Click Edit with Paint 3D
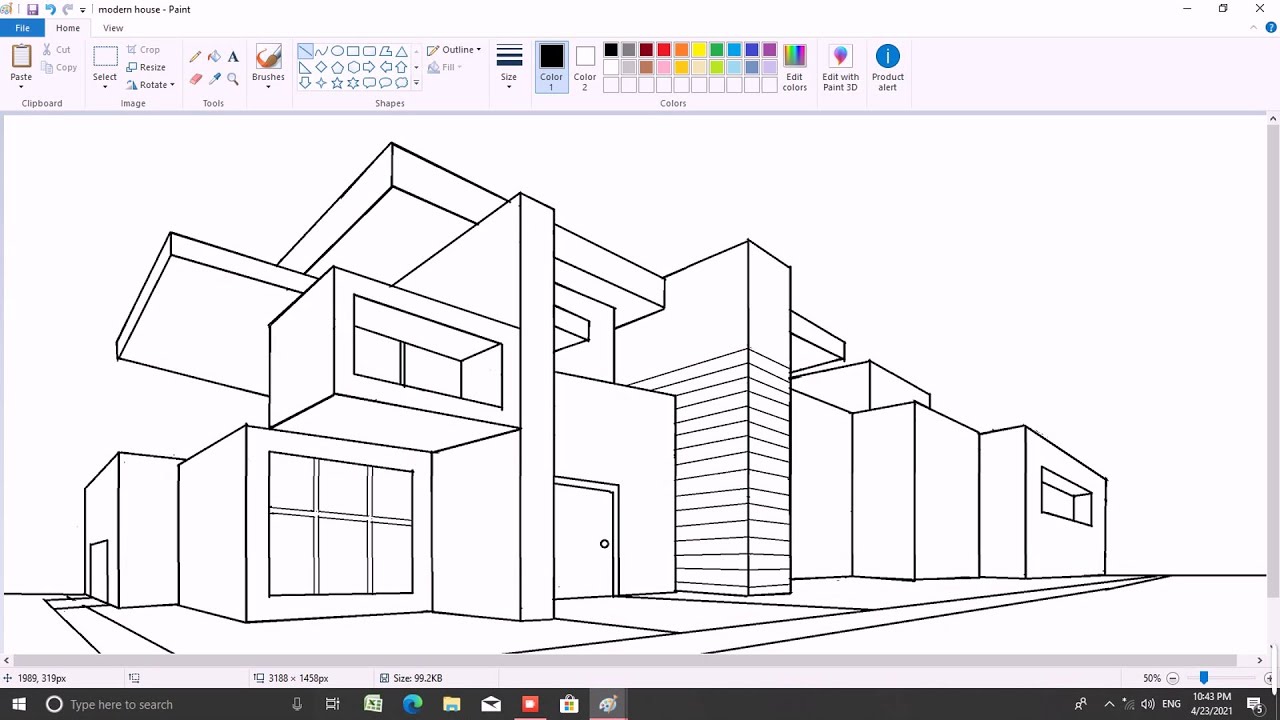 [x=840, y=69]
